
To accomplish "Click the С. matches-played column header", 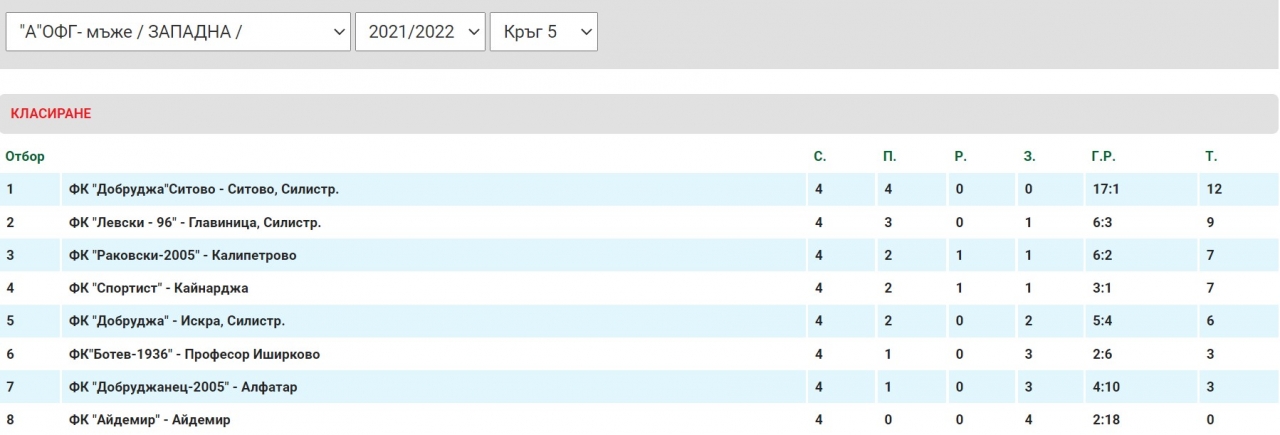I will [x=820, y=157].
